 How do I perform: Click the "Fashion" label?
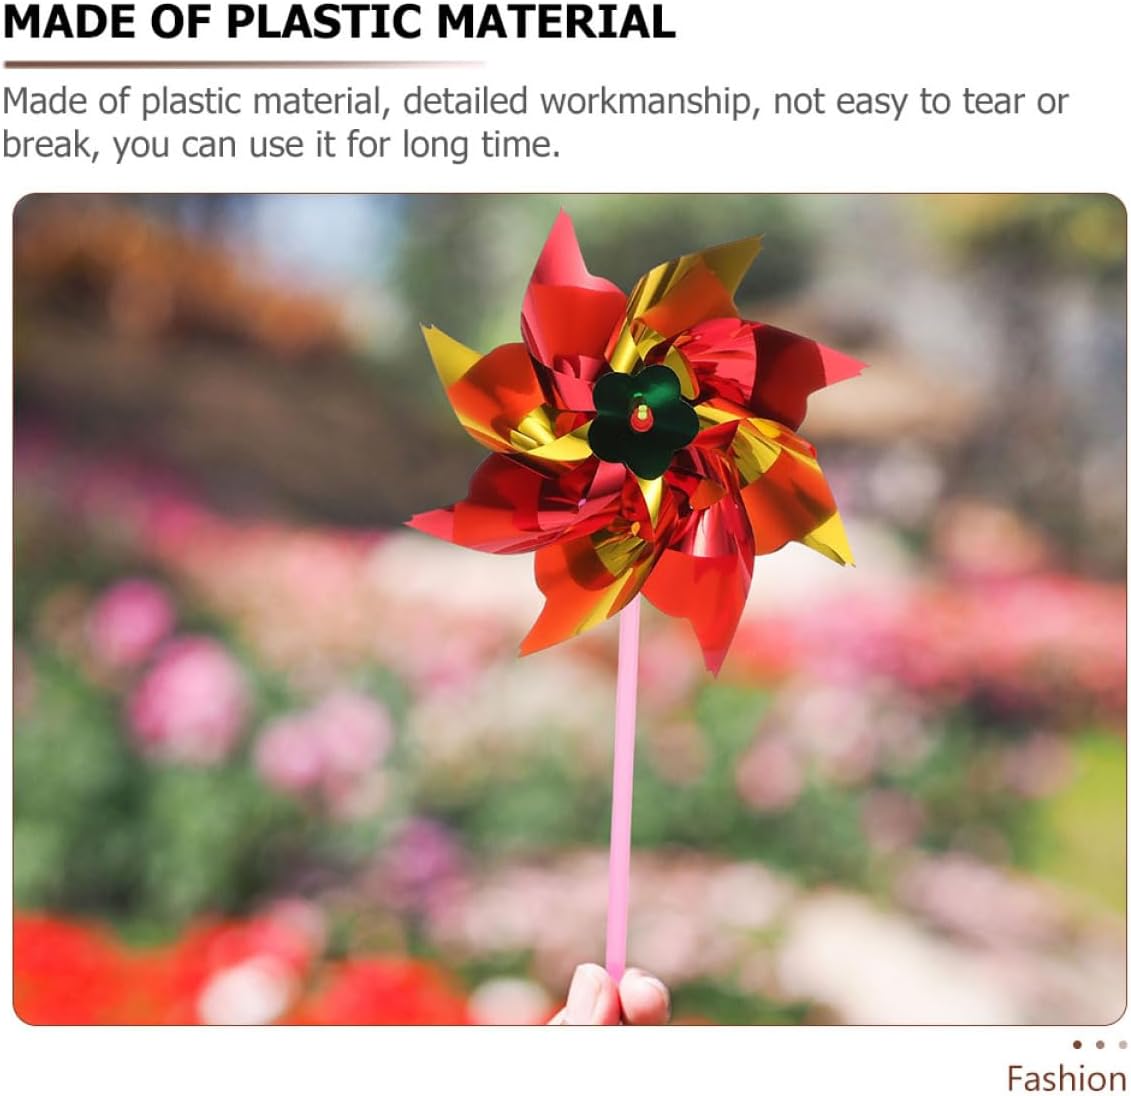click(x=1067, y=1079)
